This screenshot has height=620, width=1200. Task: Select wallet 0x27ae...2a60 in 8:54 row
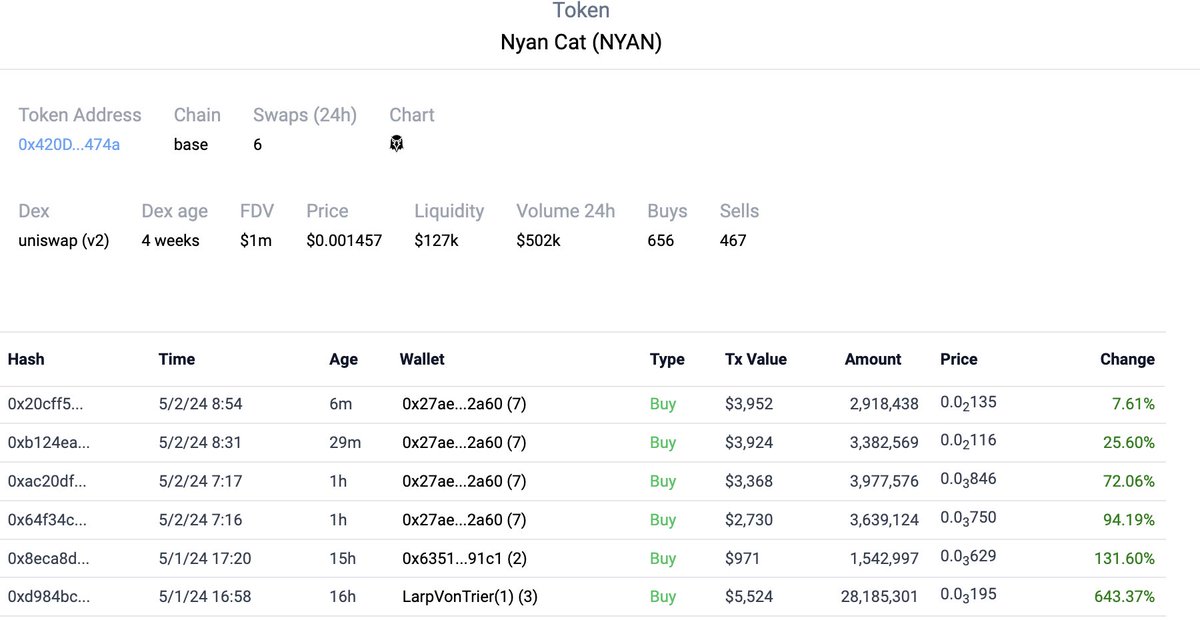464,404
